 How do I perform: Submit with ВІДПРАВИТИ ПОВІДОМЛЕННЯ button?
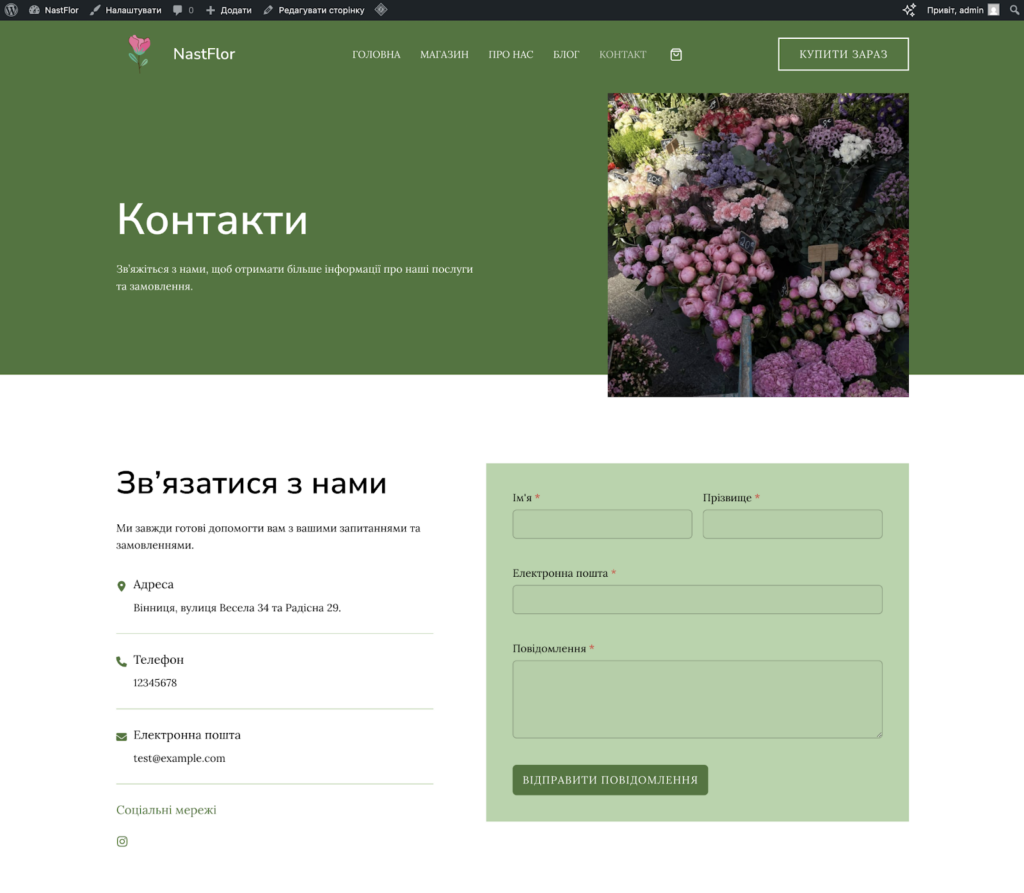(610, 780)
